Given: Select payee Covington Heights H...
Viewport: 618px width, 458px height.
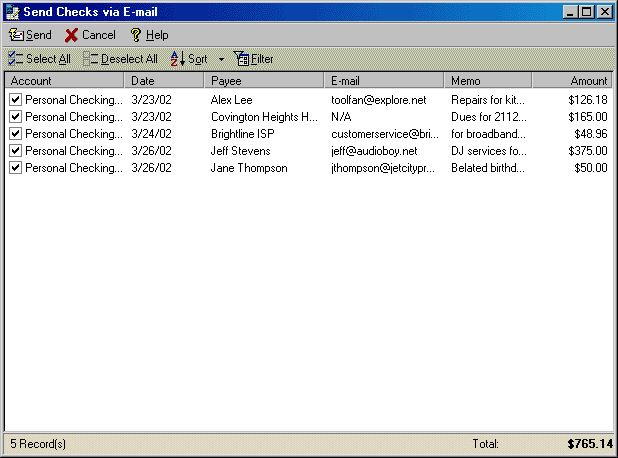Looking at the screenshot, I should [x=264, y=117].
